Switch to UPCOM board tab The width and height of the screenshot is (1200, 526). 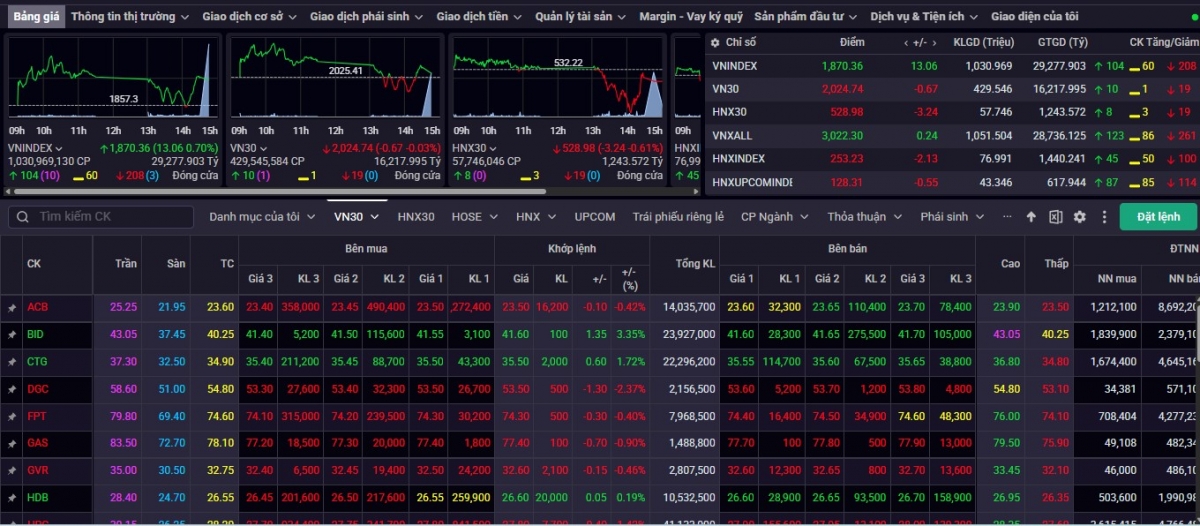pos(595,217)
